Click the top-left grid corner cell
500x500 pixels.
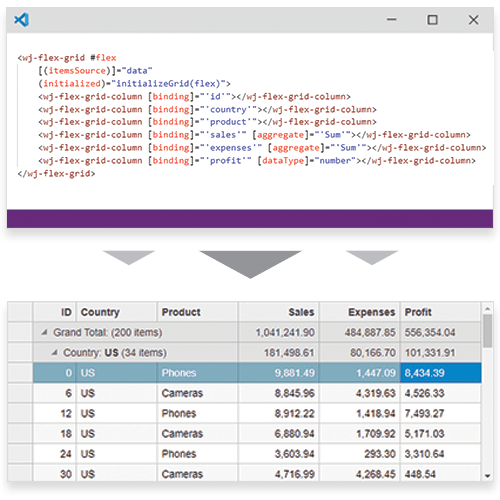tap(20, 312)
